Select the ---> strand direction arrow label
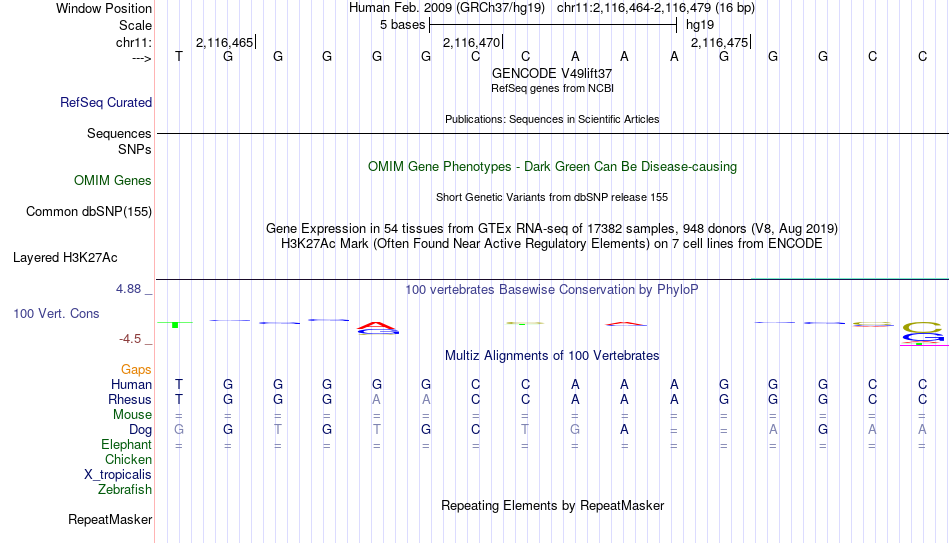The height and width of the screenshot is (543, 950). coord(141,58)
